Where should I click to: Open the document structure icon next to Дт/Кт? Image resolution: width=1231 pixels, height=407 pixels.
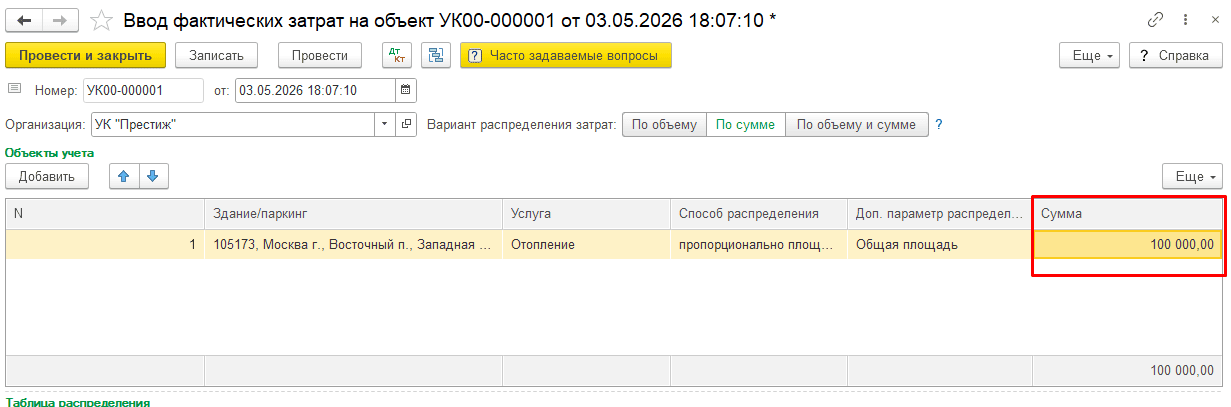tap(436, 56)
